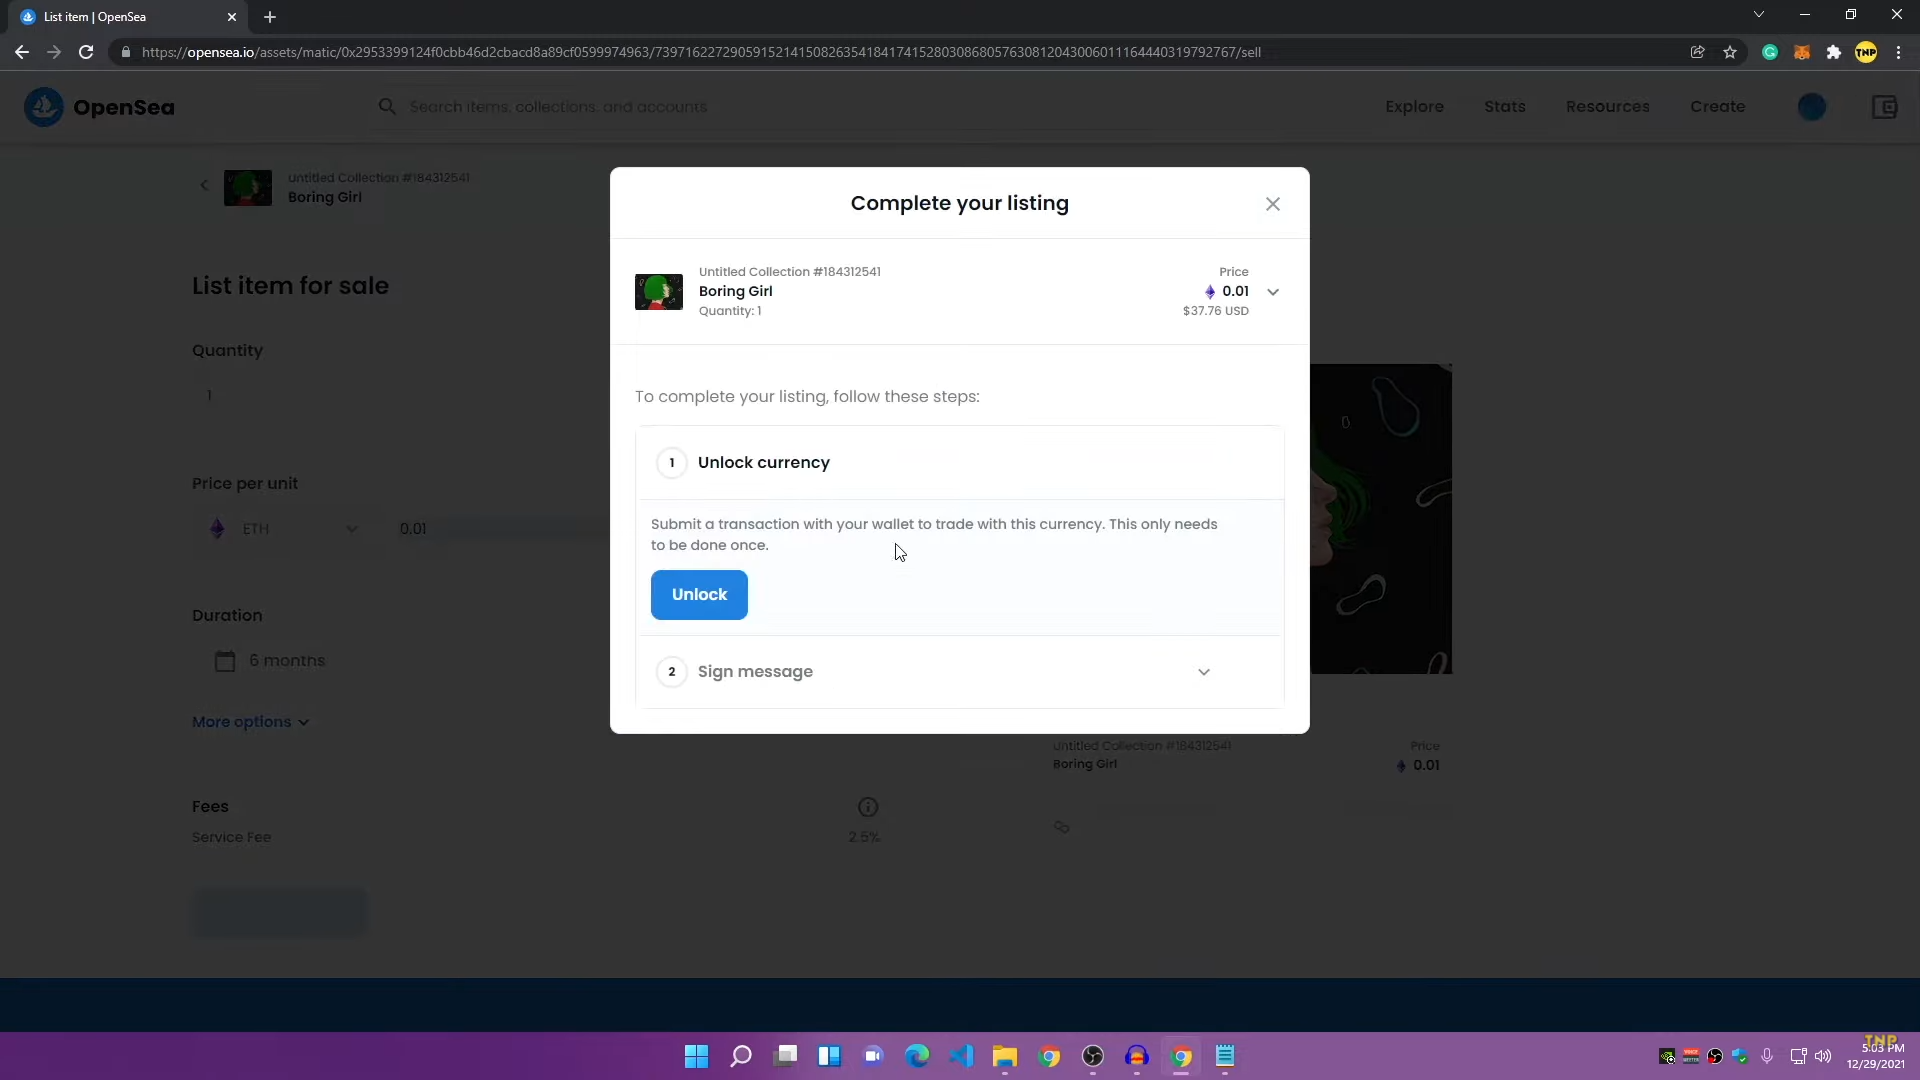This screenshot has width=1920, height=1080.
Task: Open Microsoft Edge from taskbar
Action: (917, 1056)
